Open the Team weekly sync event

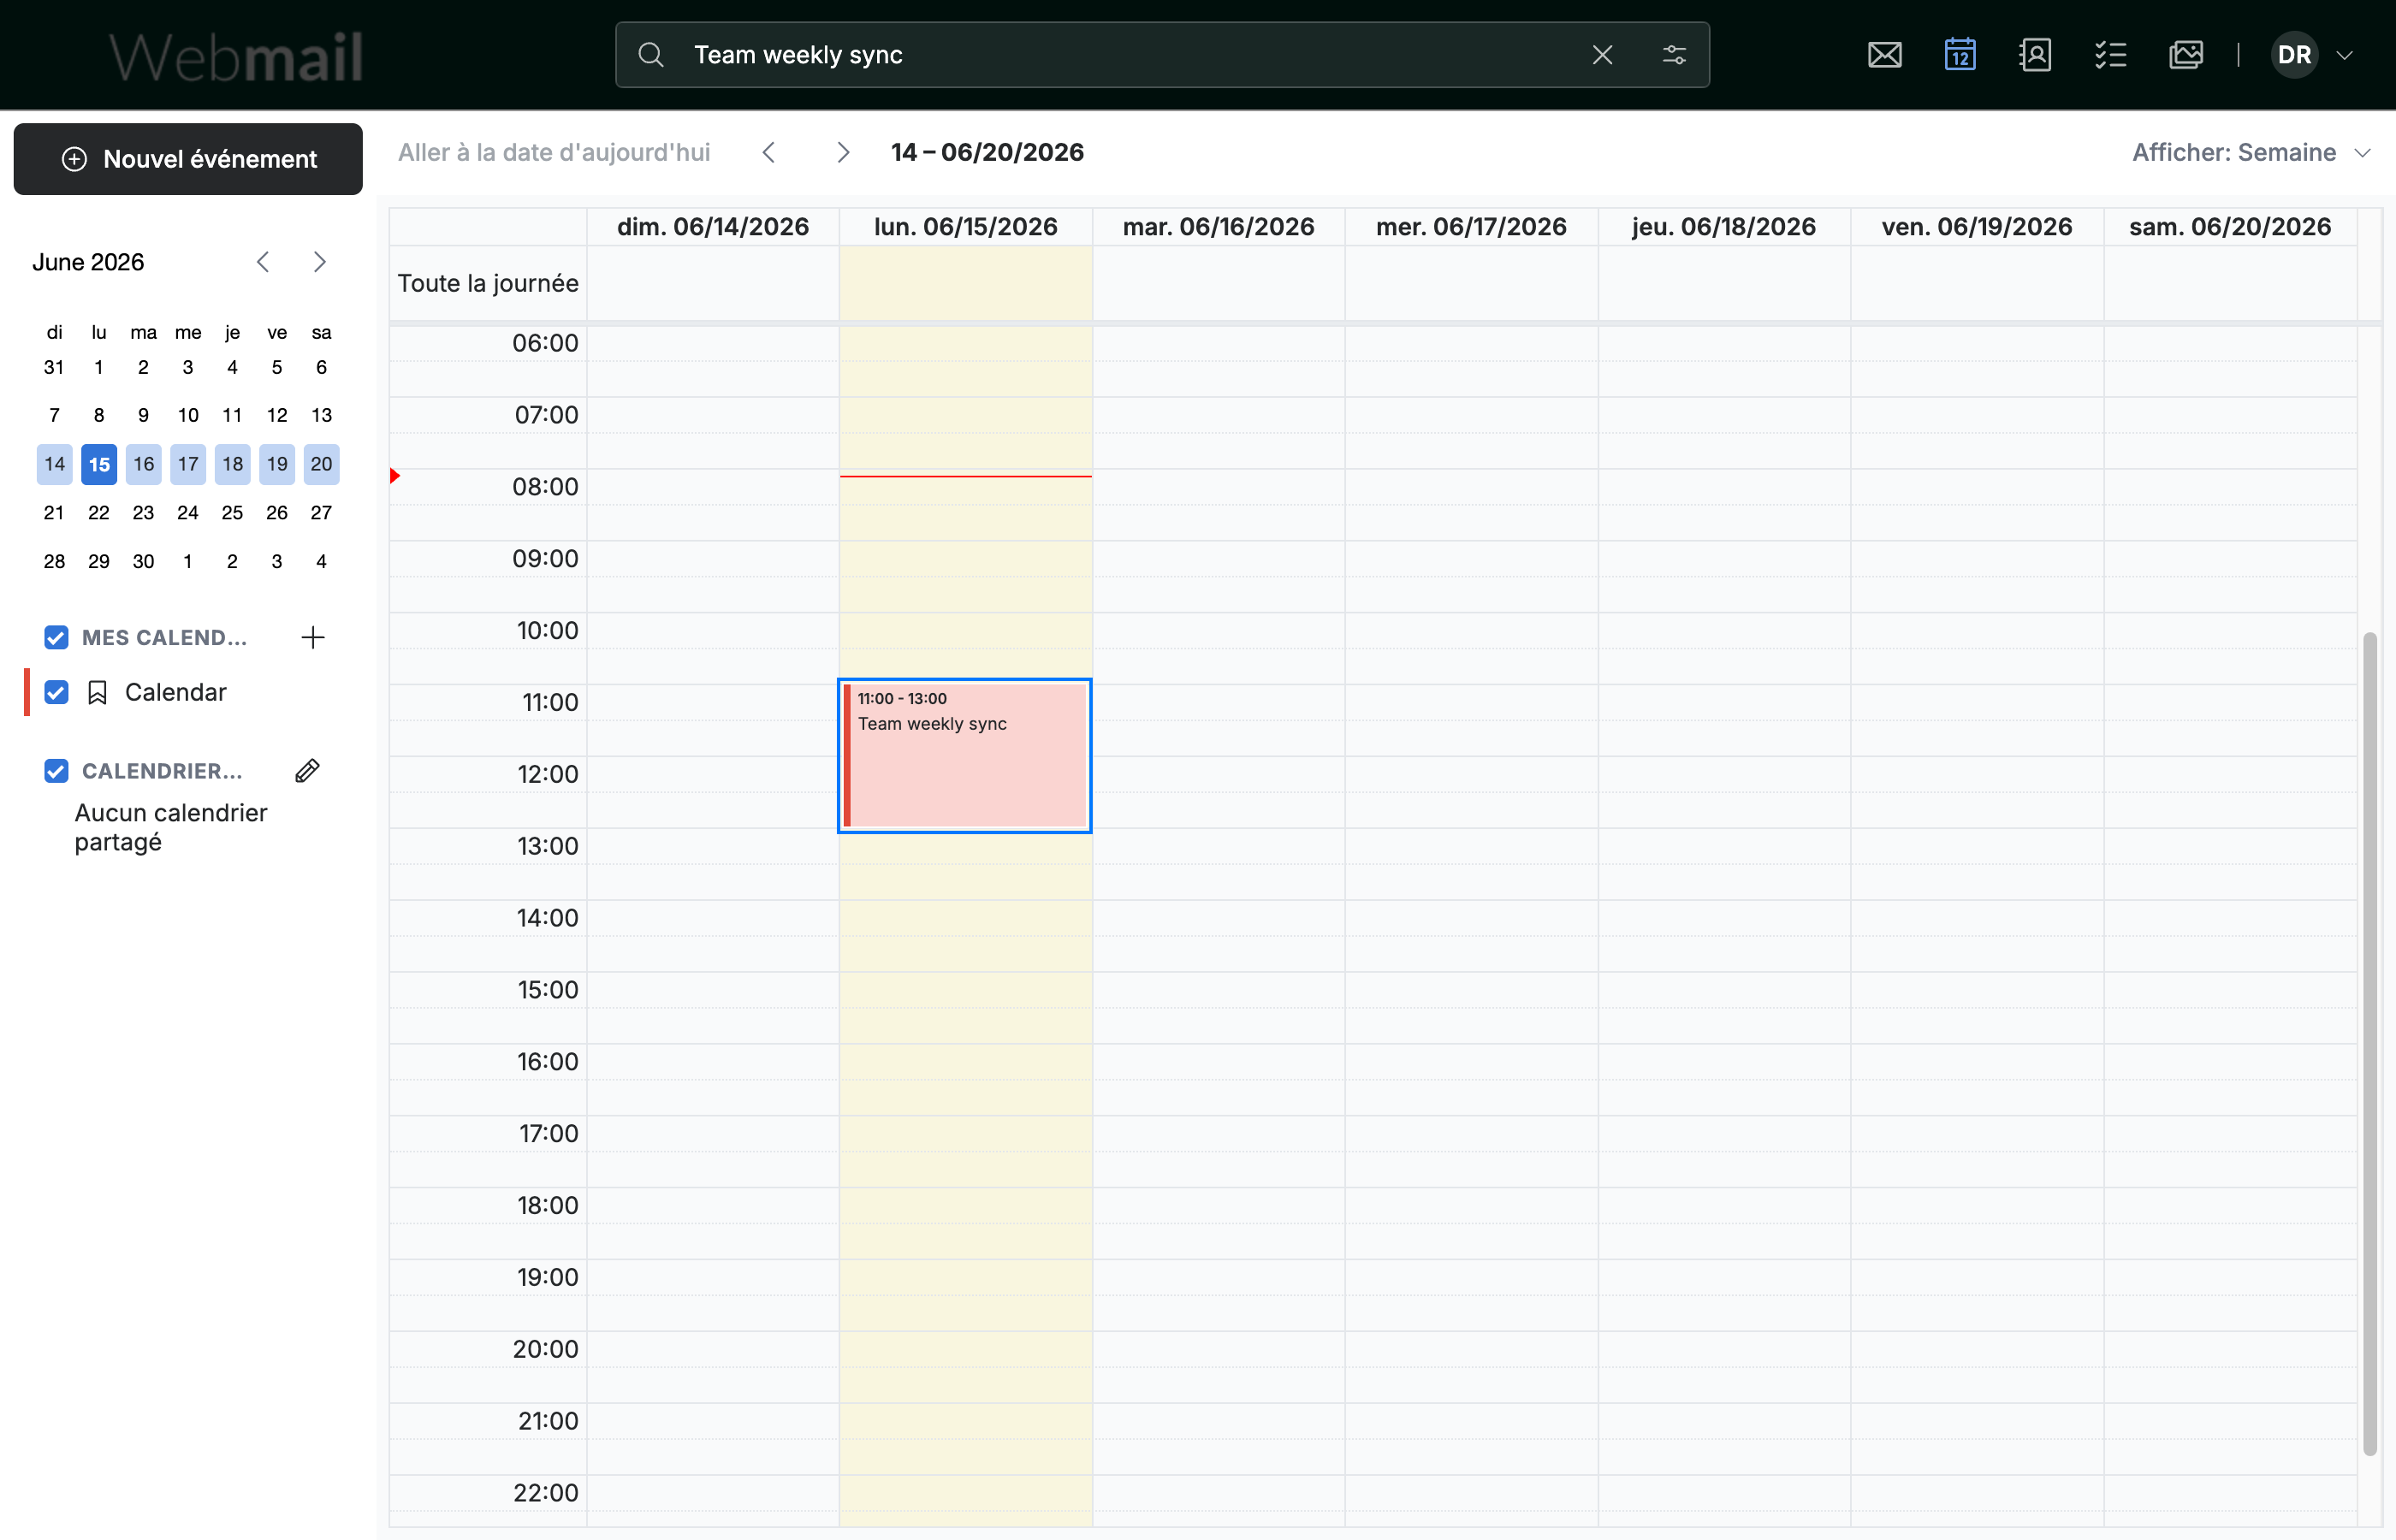click(x=965, y=756)
